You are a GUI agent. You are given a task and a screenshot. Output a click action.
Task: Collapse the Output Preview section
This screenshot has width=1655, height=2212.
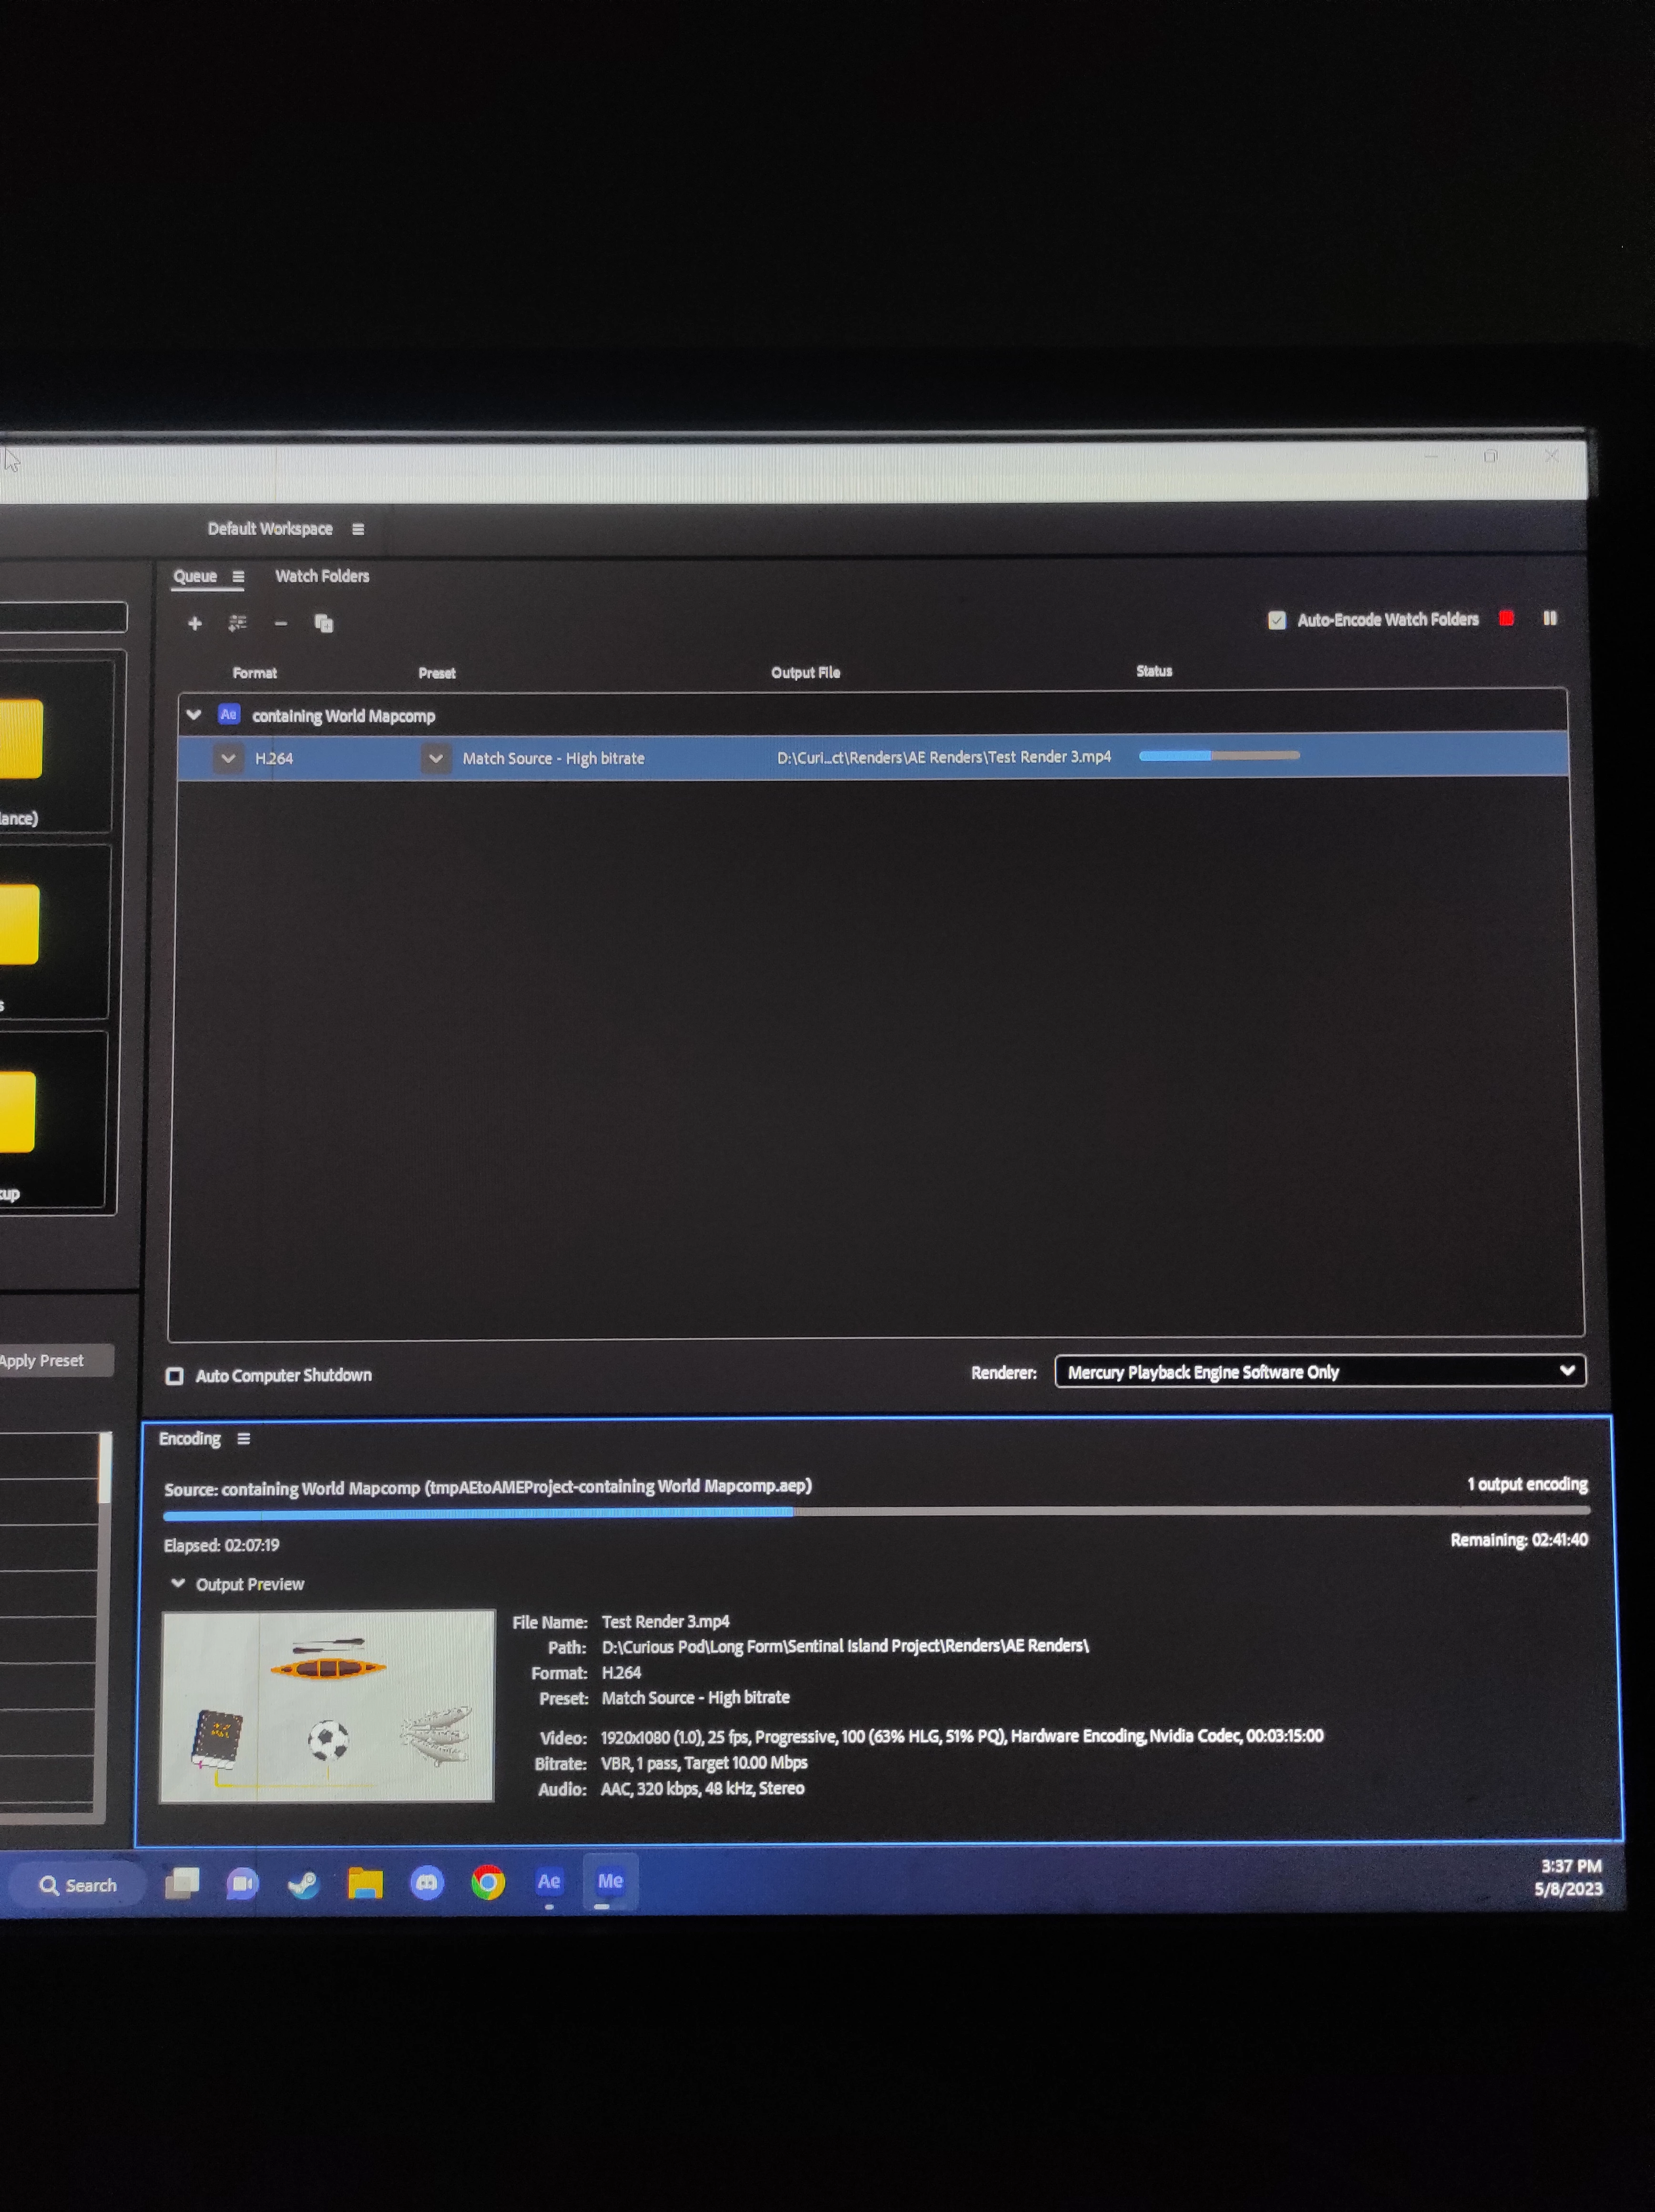[178, 1583]
